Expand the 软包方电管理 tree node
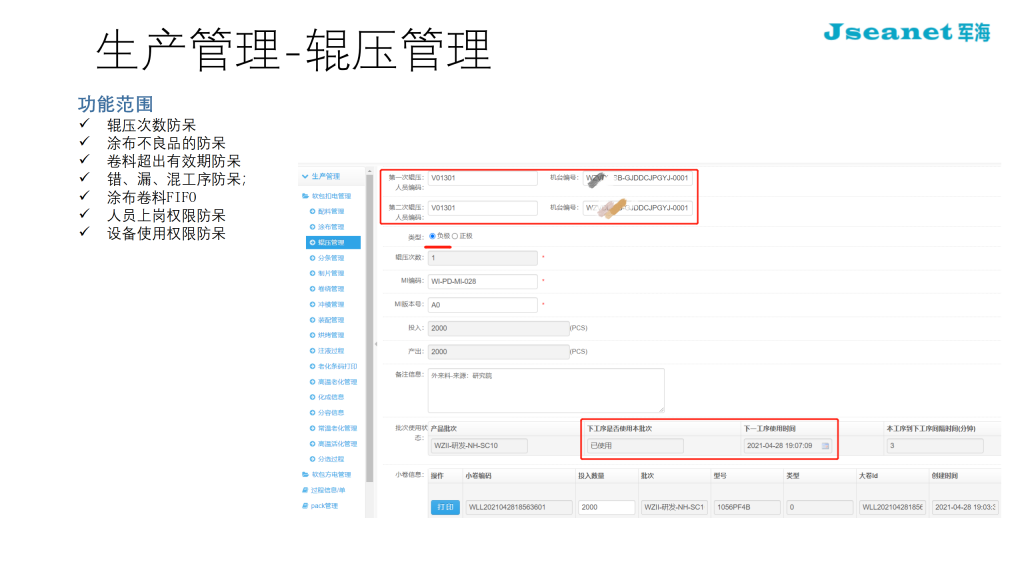The width and height of the screenshot is (1024, 576). coord(330,474)
